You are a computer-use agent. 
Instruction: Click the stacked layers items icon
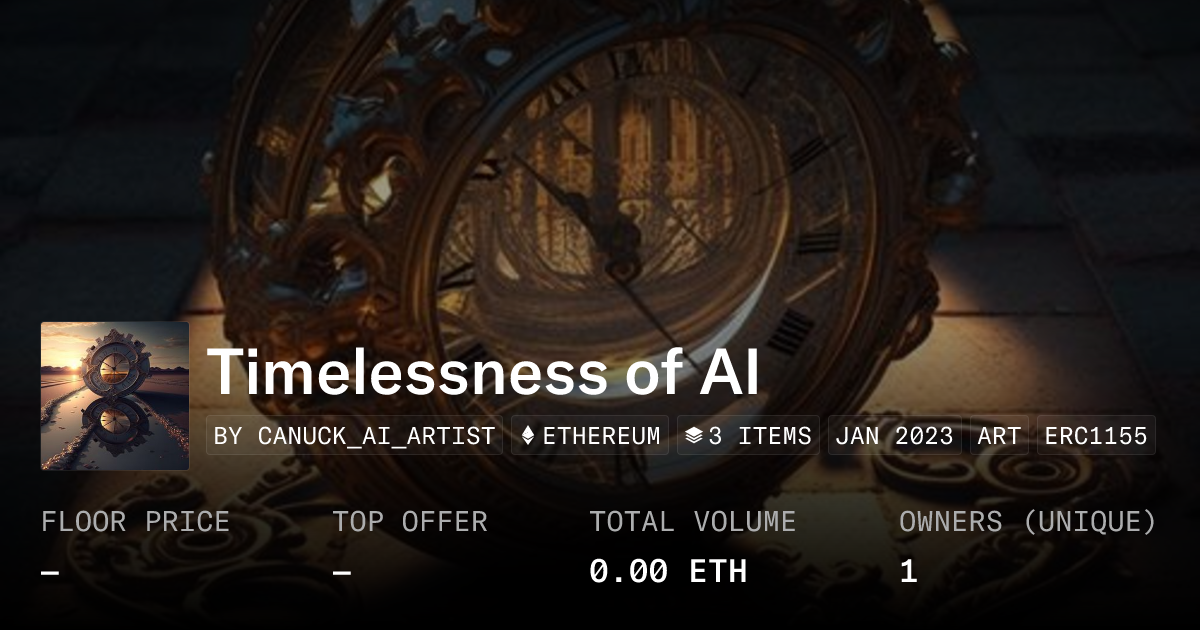pos(693,436)
